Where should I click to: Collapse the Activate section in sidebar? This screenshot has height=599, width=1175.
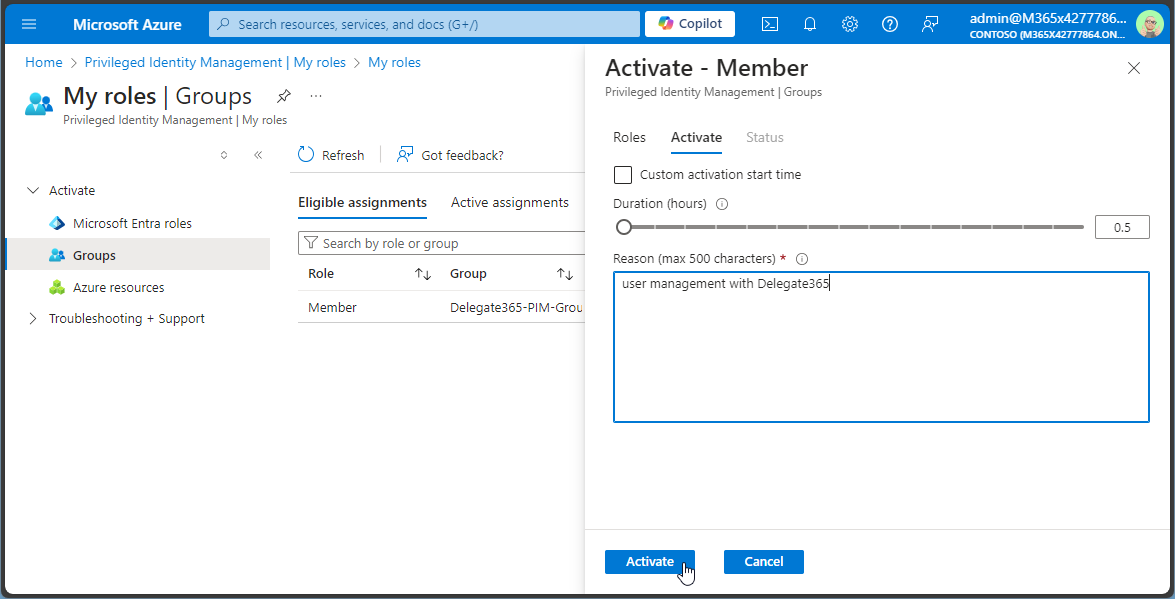pos(33,190)
